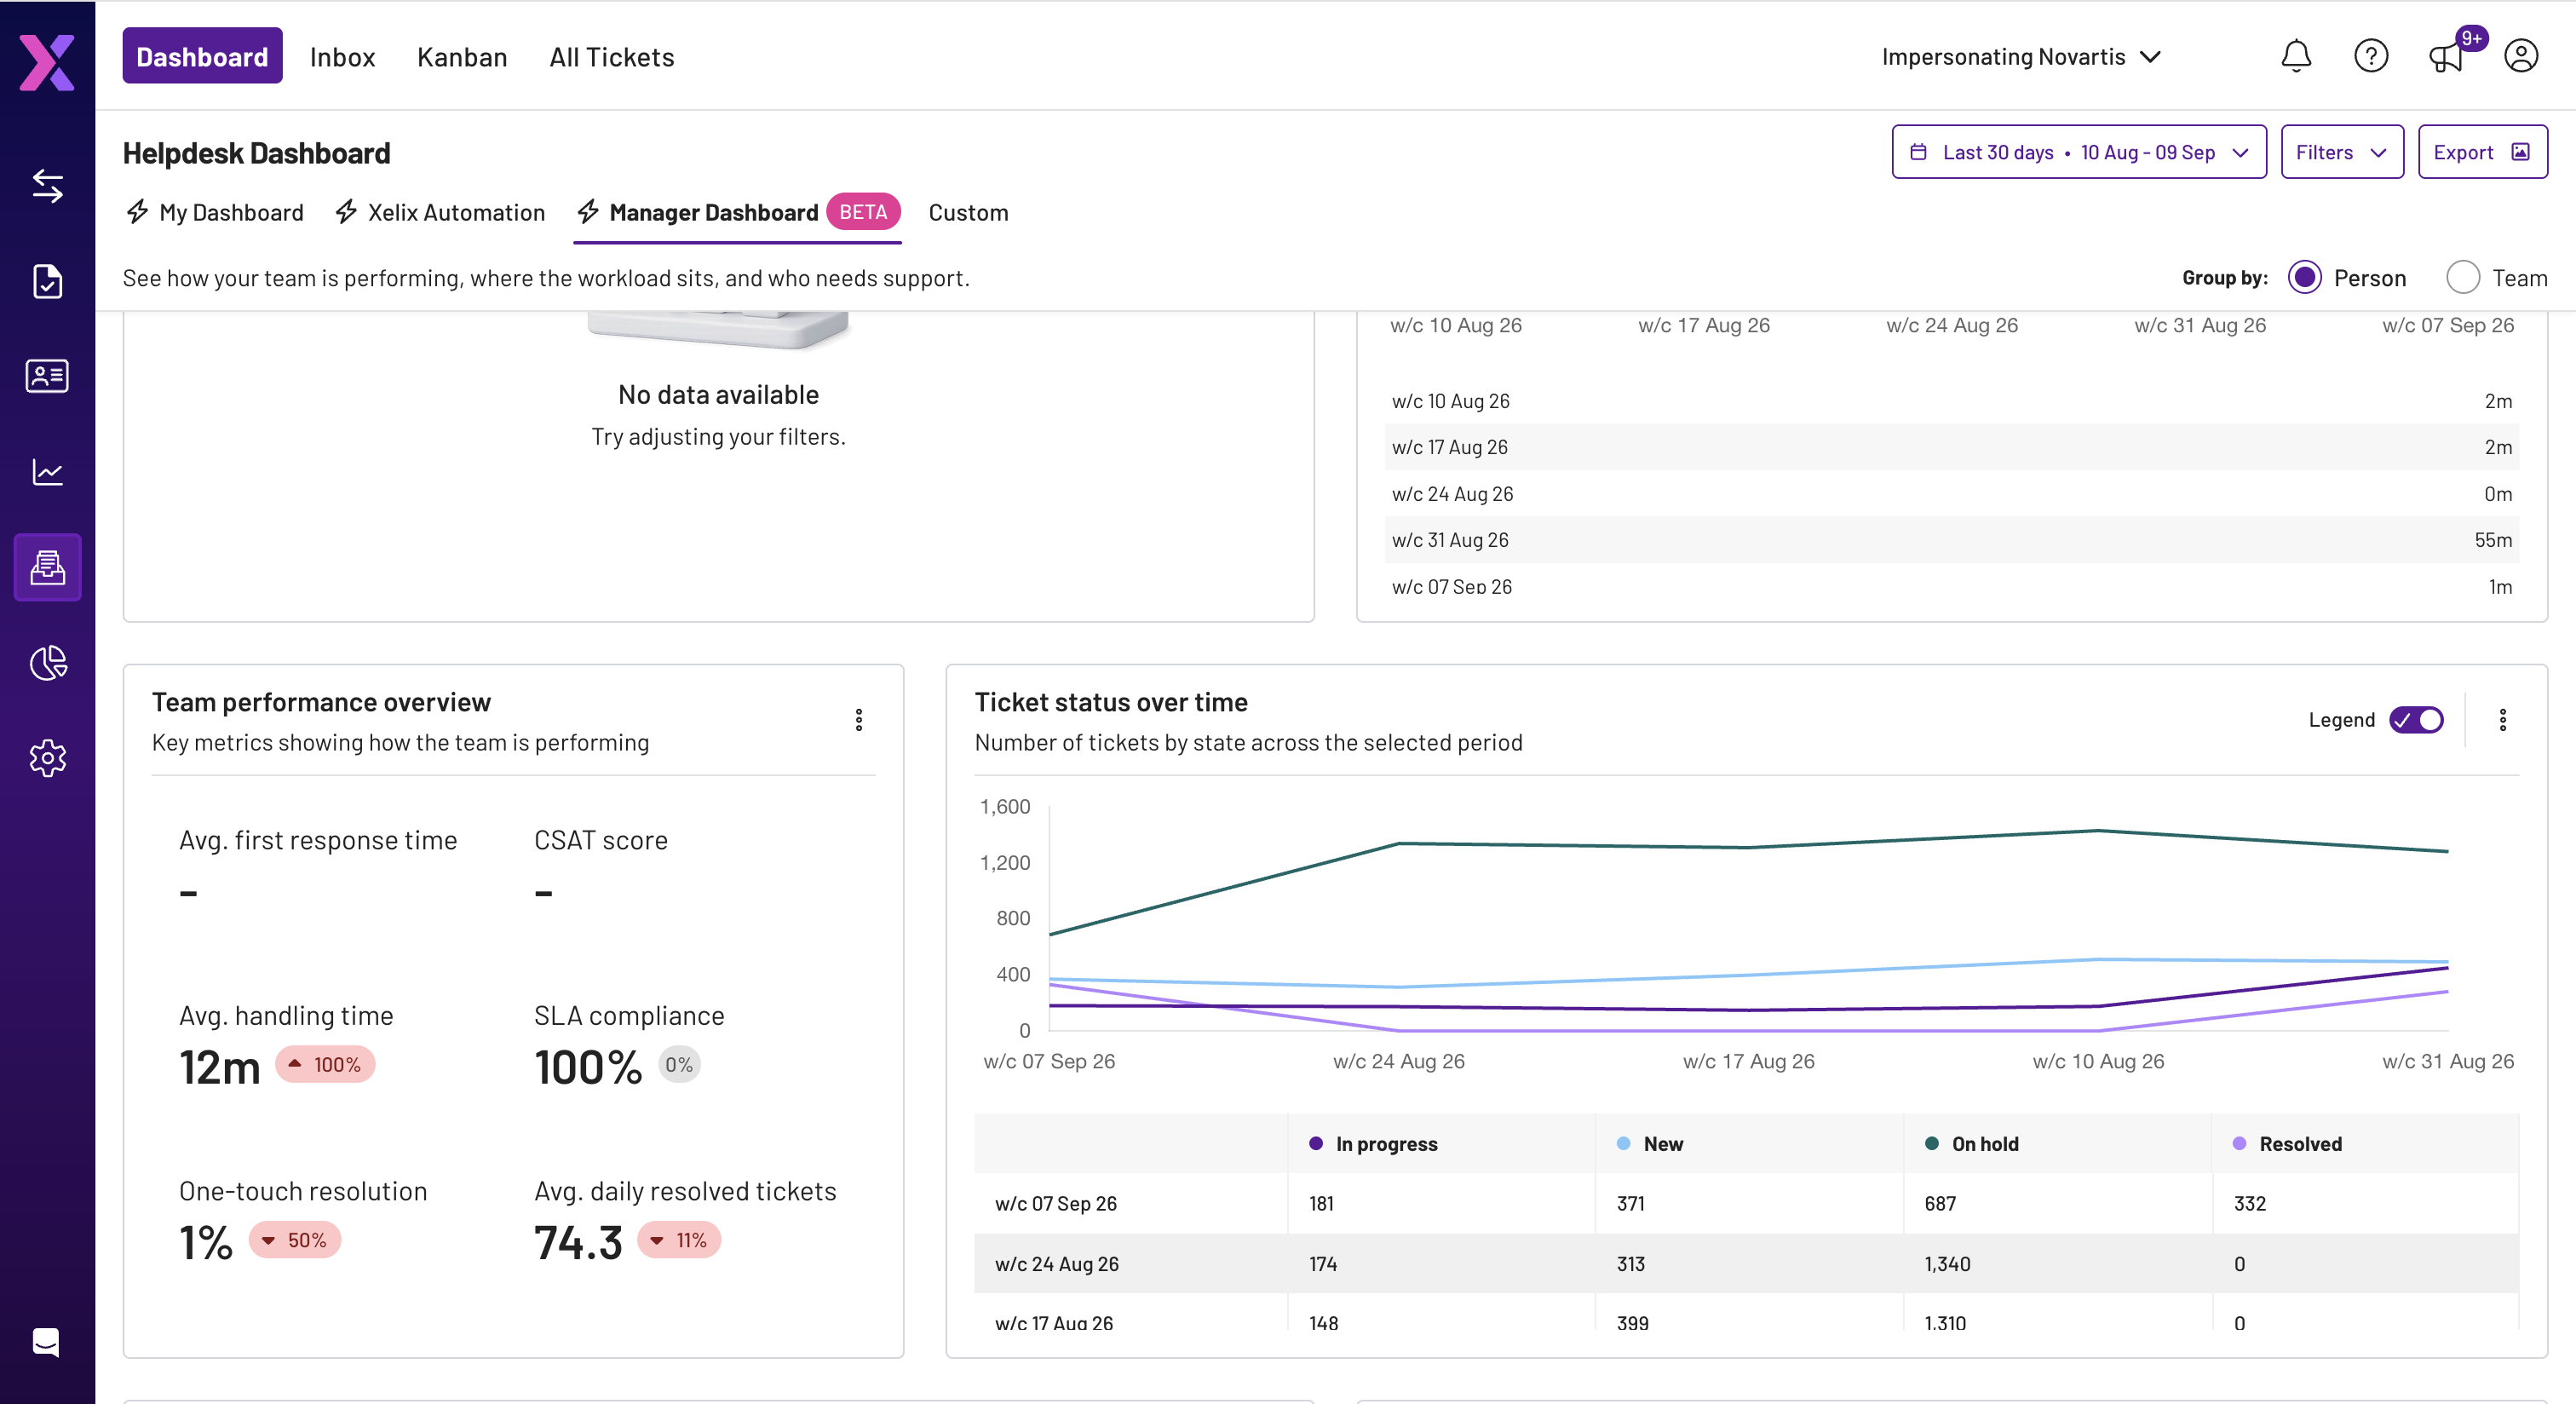This screenshot has height=1404, width=2576.
Task: Click the 100% handling time change badge
Action: click(x=325, y=1065)
